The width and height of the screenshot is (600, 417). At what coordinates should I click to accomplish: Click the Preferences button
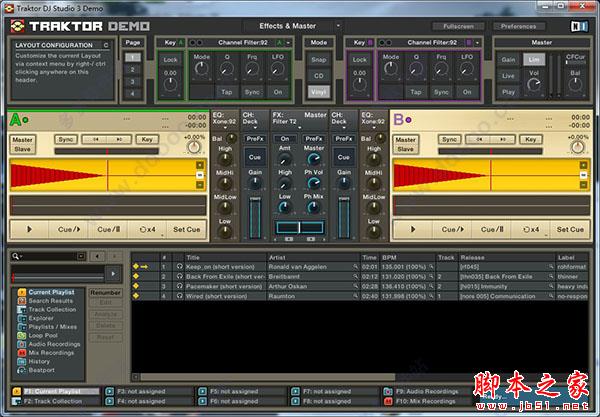[518, 26]
